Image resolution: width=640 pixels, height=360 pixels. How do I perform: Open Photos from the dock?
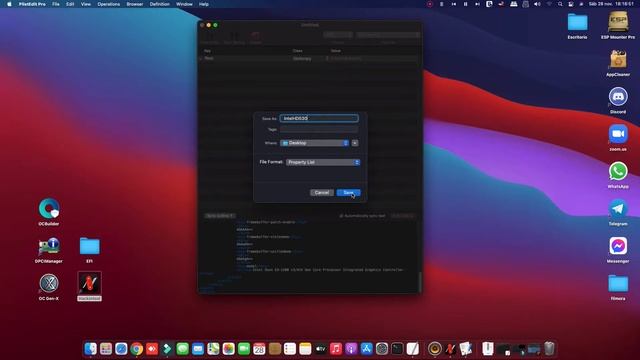(x=229, y=349)
